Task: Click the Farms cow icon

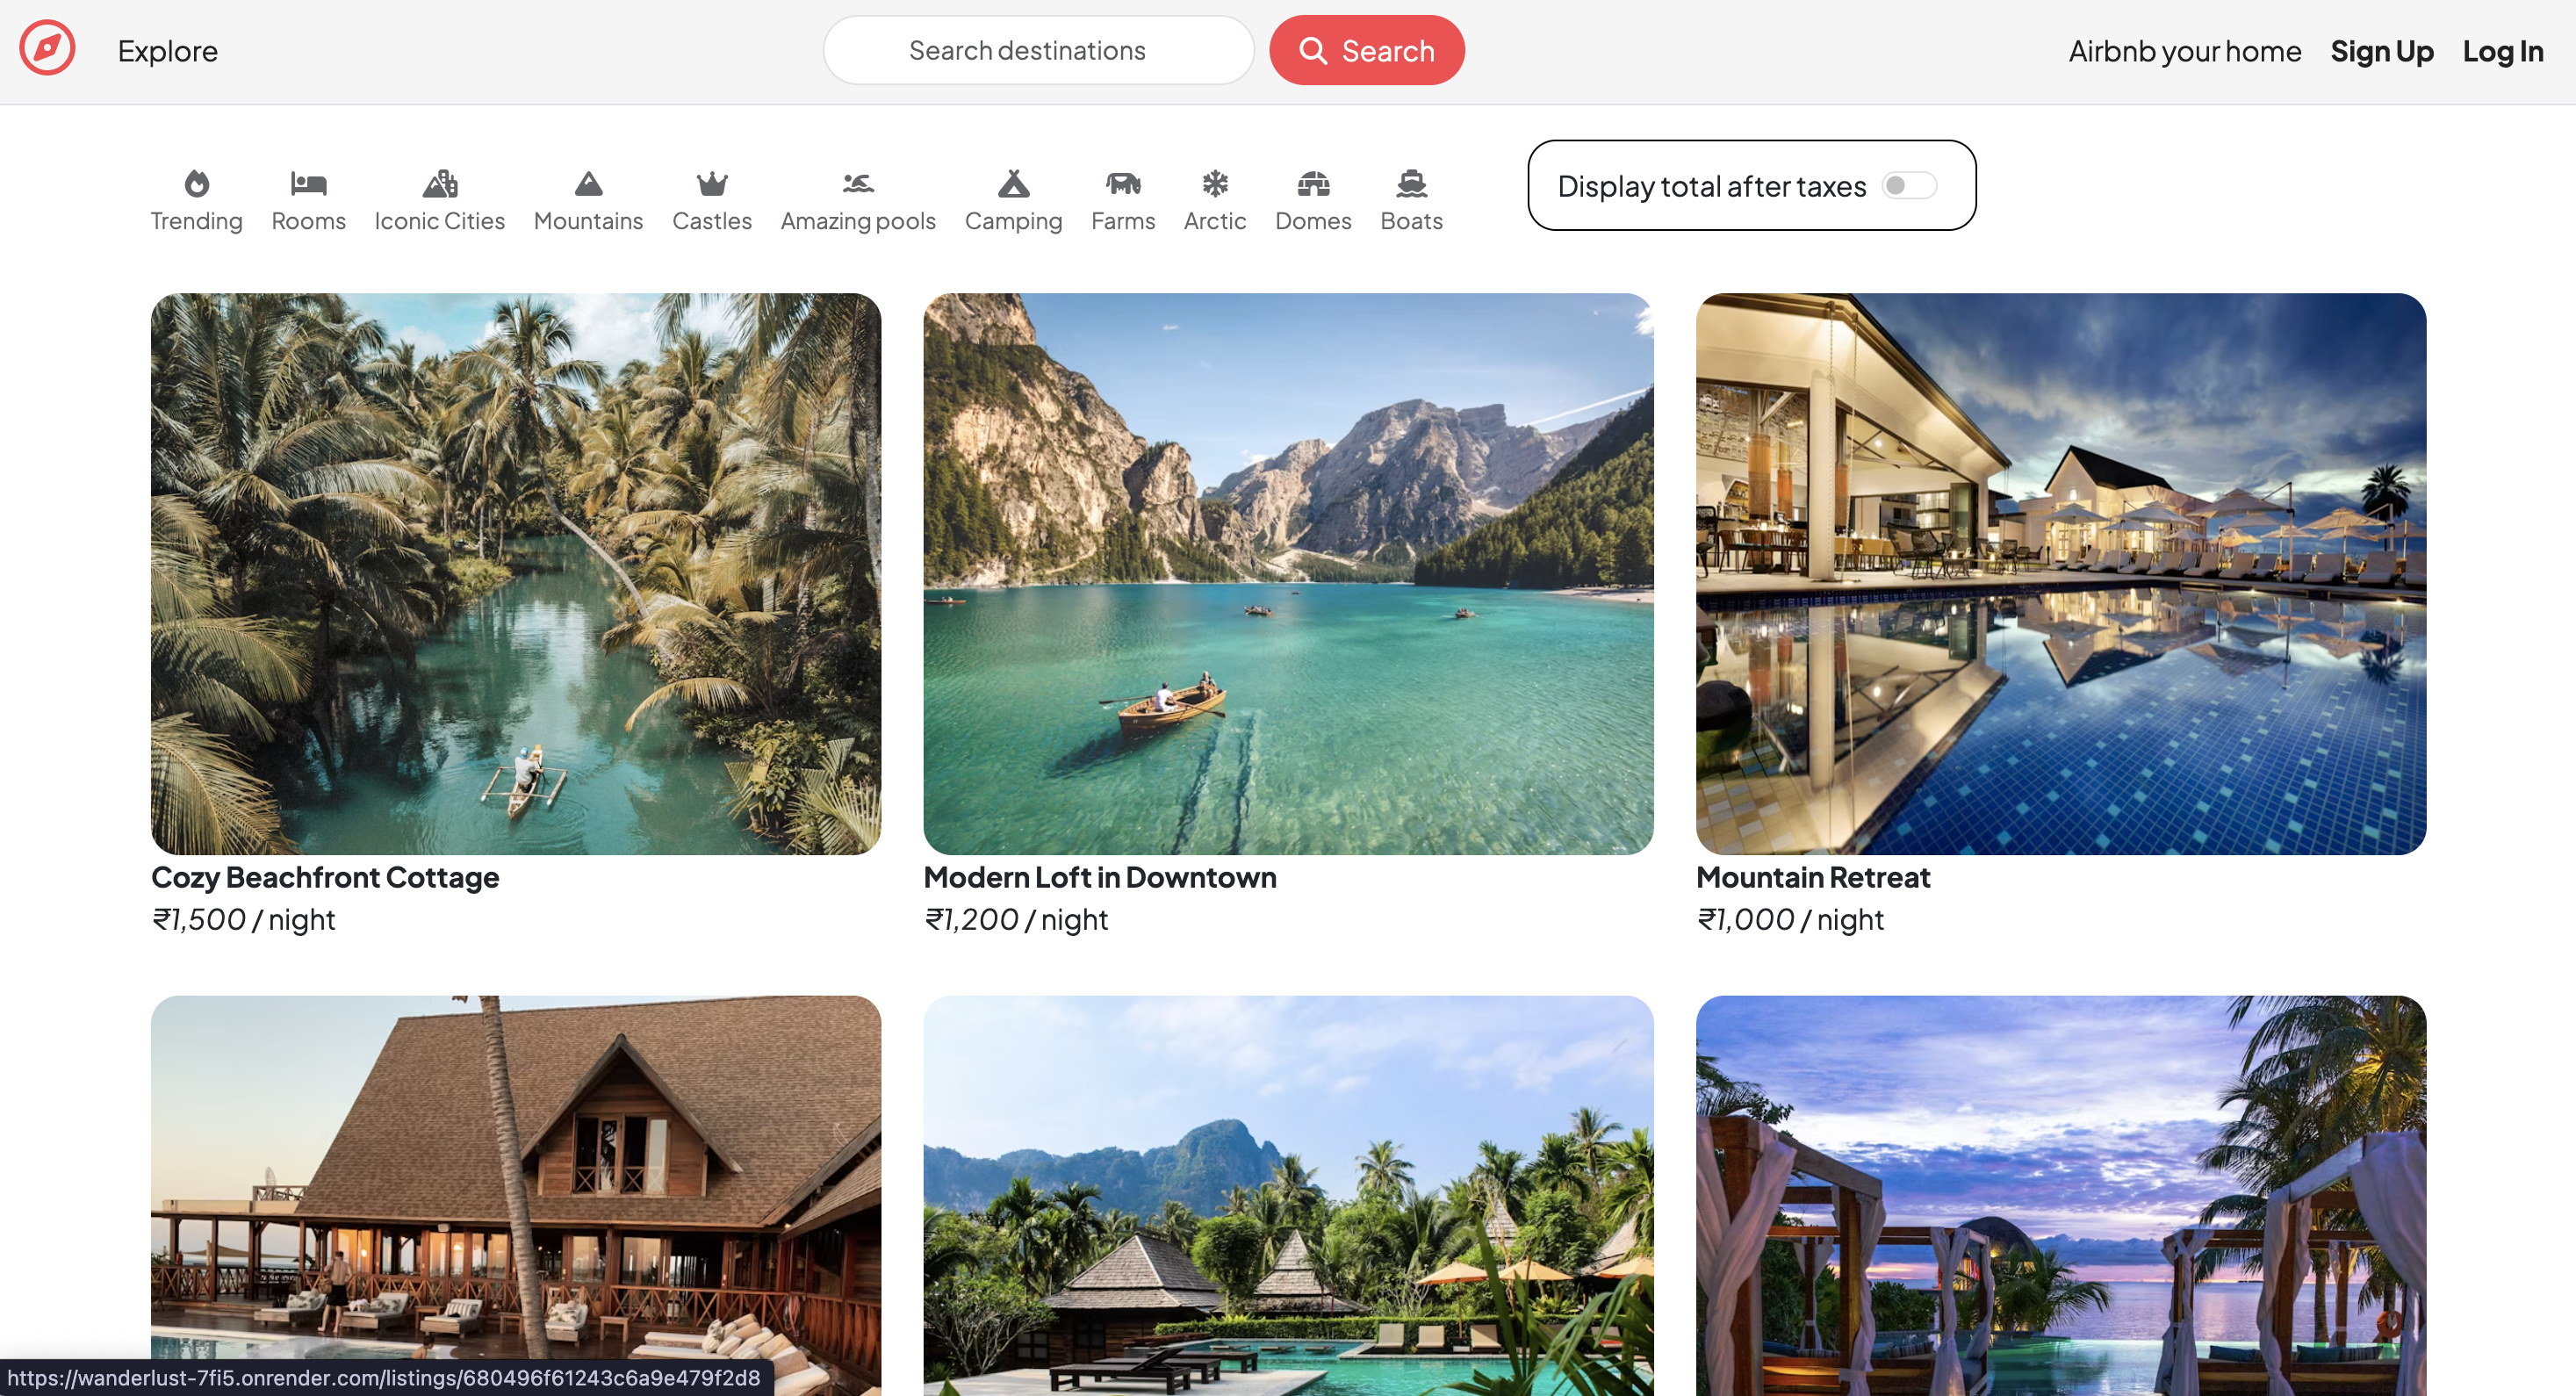Action: pyautogui.click(x=1123, y=184)
